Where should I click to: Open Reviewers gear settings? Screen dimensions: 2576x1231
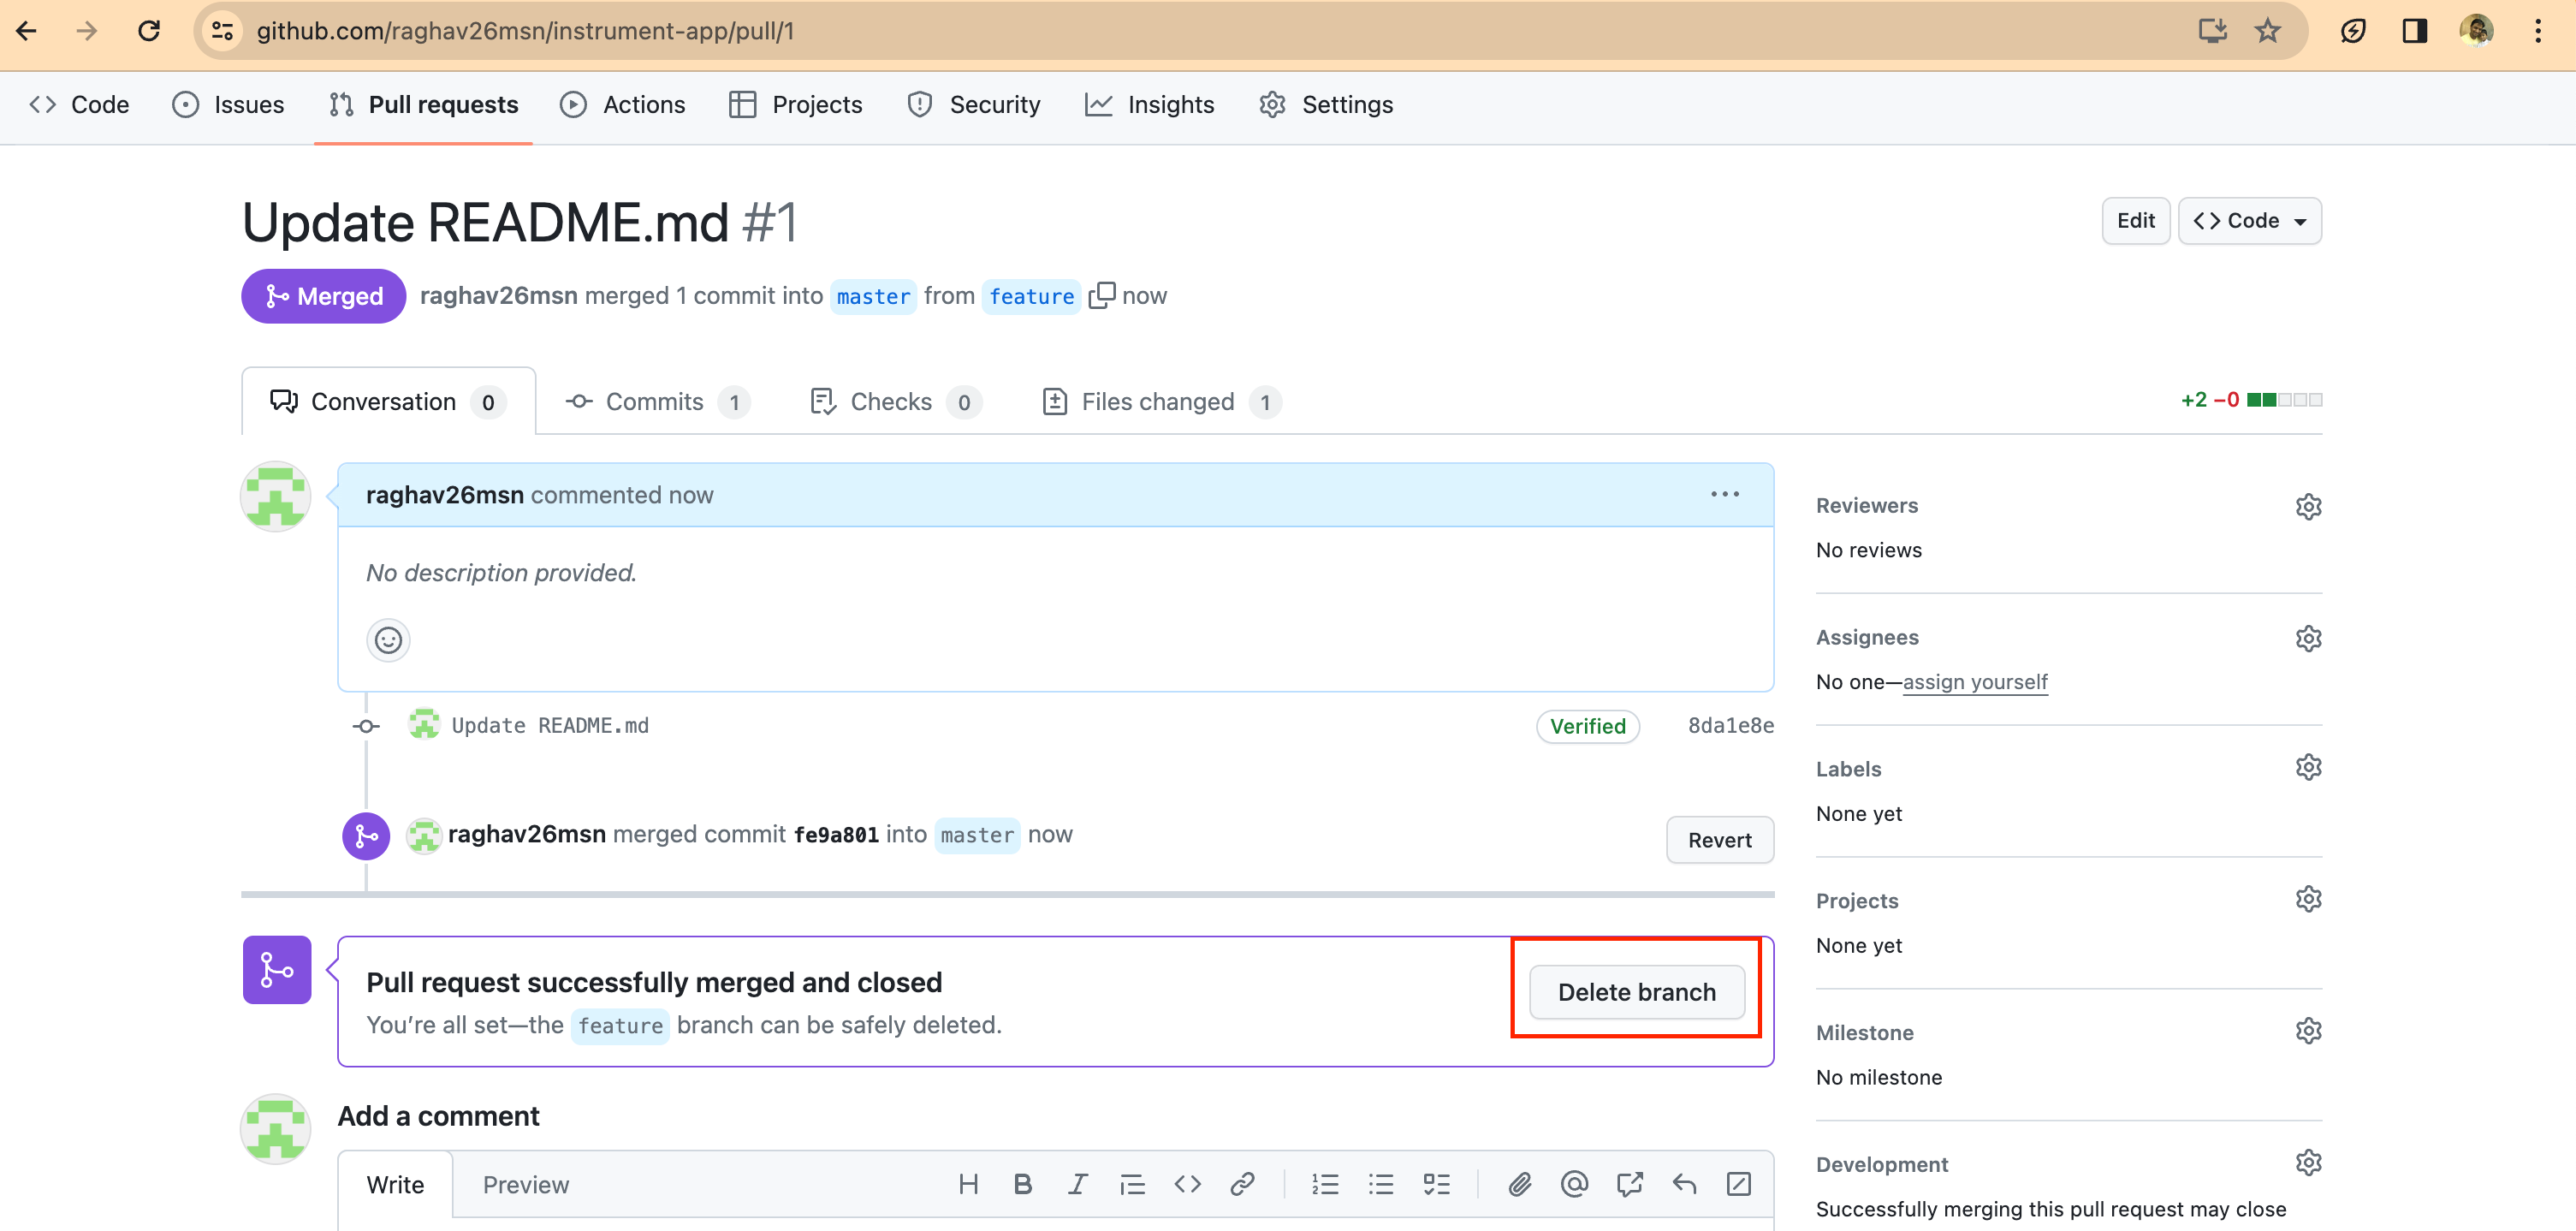[x=2308, y=506]
